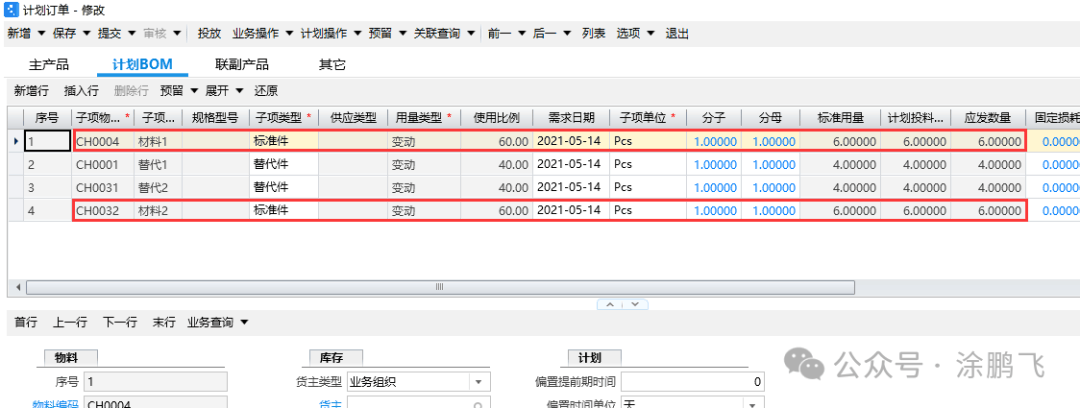Click the 投放 toolbar button
This screenshot has width=1080, height=408.
tap(208, 33)
